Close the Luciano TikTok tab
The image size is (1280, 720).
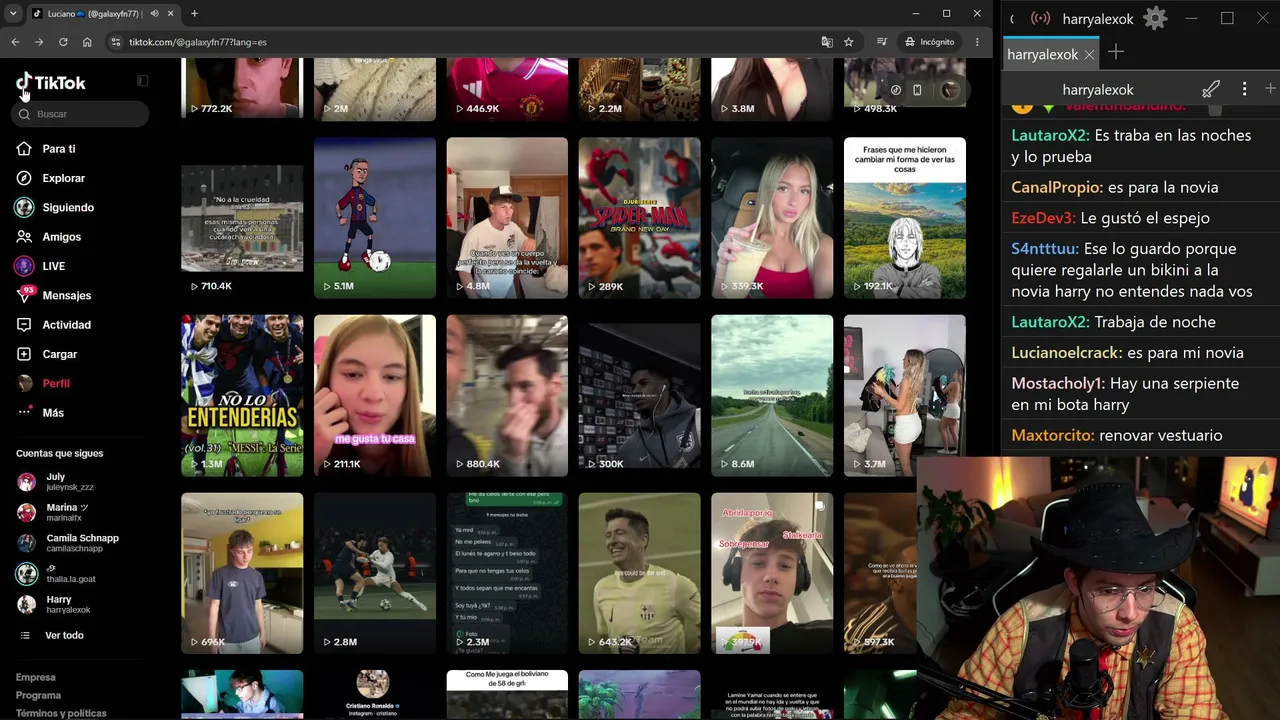coord(171,14)
